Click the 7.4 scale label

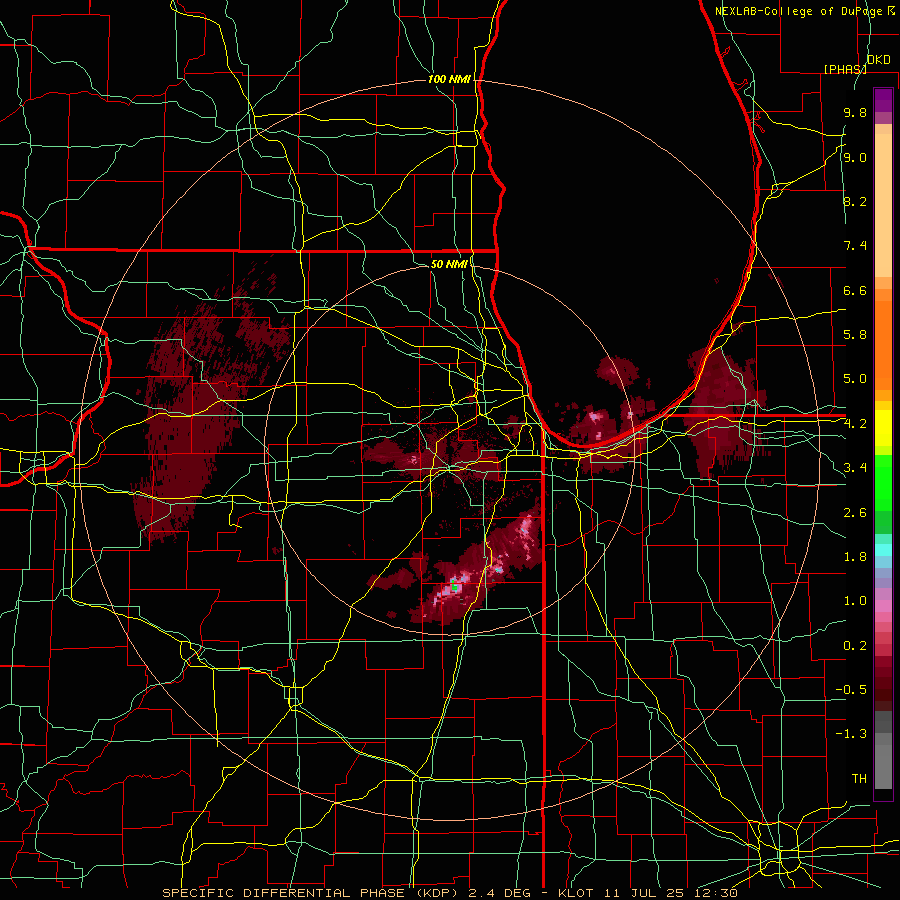(x=855, y=246)
